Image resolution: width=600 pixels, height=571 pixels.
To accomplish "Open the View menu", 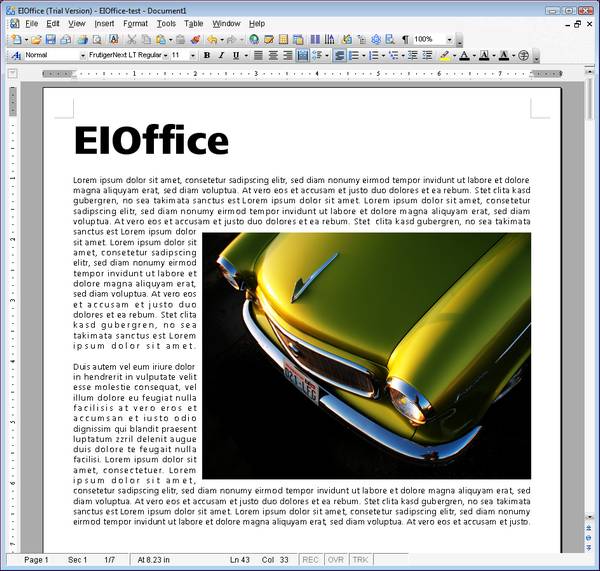I will [77, 24].
